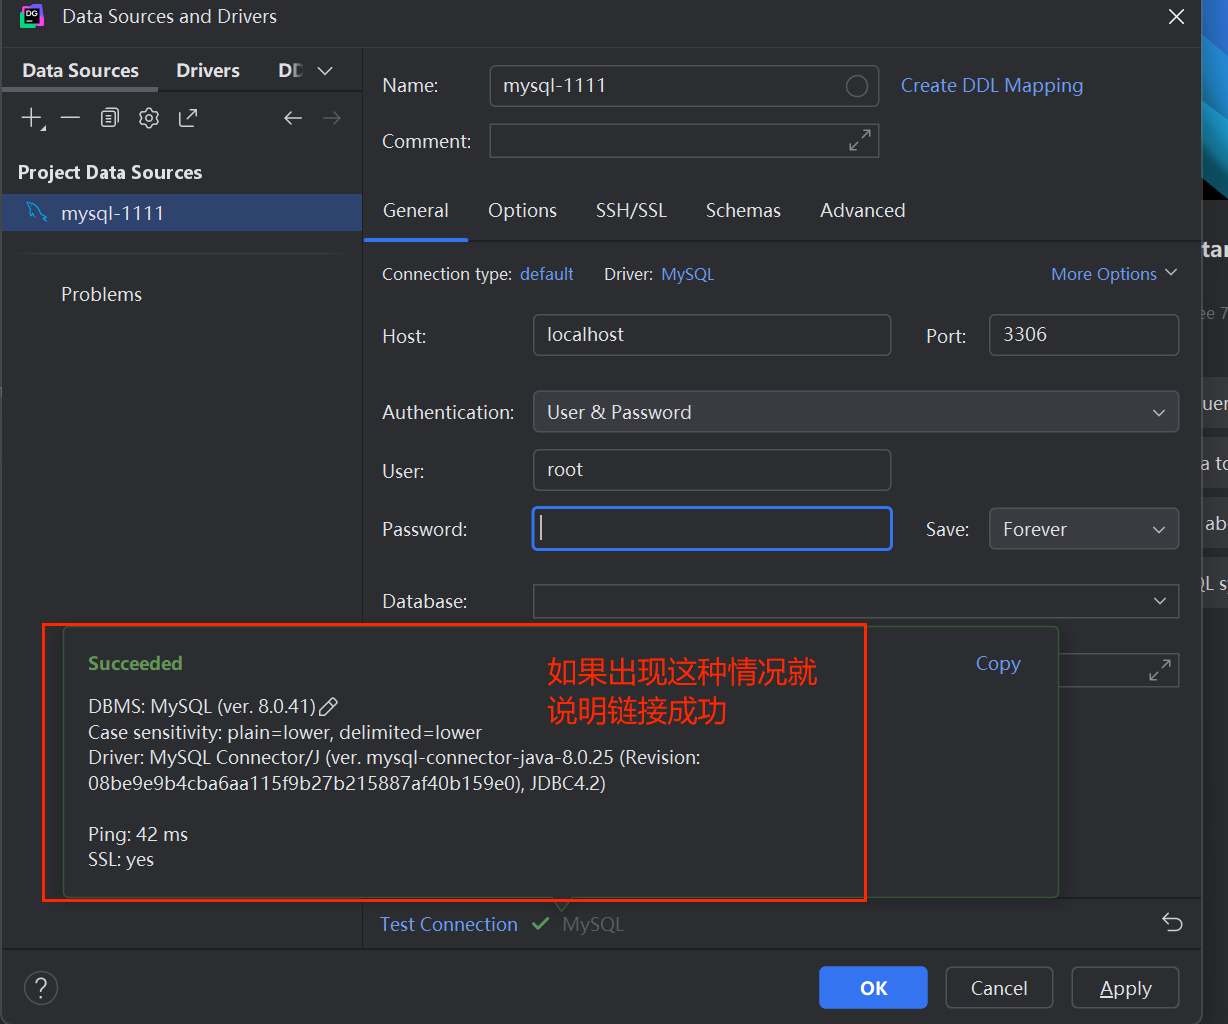The height and width of the screenshot is (1024, 1228).
Task: Expand the URL field with arrows icon
Action: 1160,670
